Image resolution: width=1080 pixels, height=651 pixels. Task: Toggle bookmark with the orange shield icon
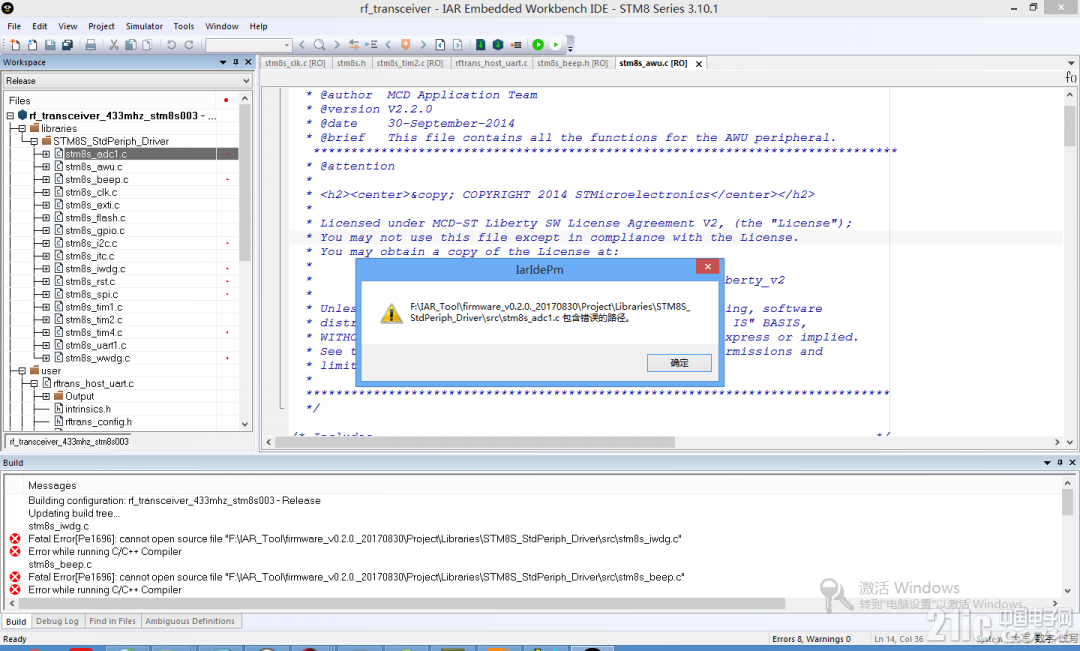click(x=406, y=45)
